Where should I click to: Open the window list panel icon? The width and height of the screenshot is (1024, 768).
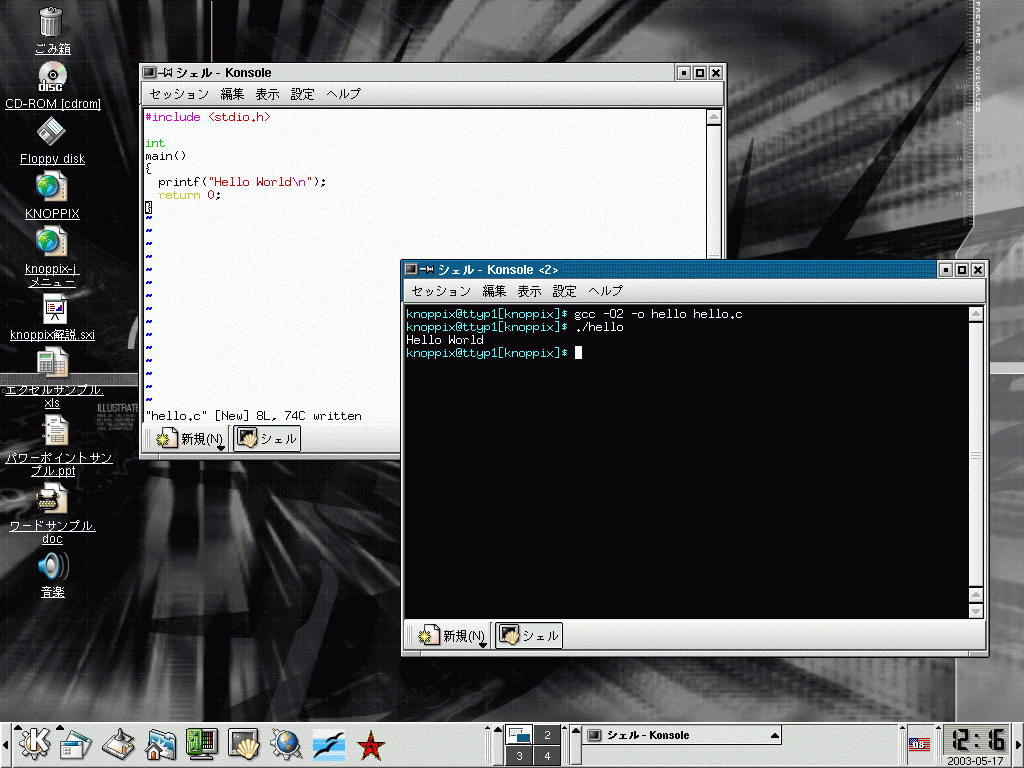click(x=76, y=744)
